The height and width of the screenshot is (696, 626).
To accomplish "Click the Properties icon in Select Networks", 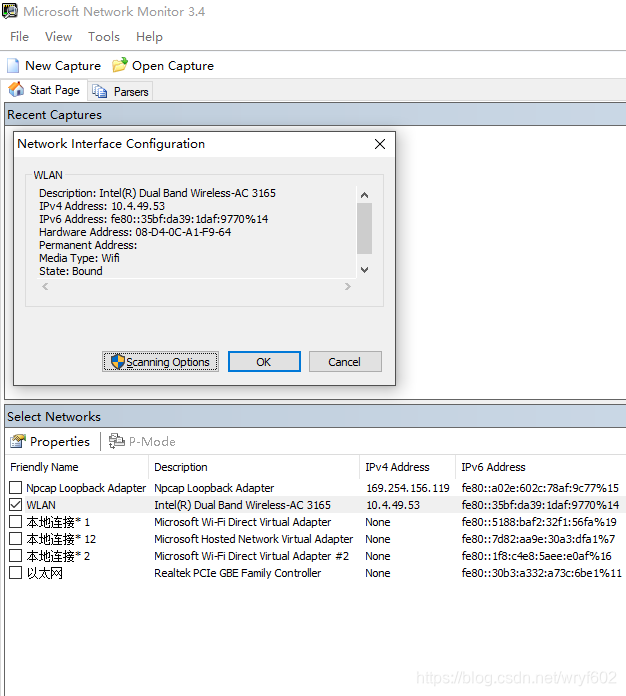I will pyautogui.click(x=18, y=441).
